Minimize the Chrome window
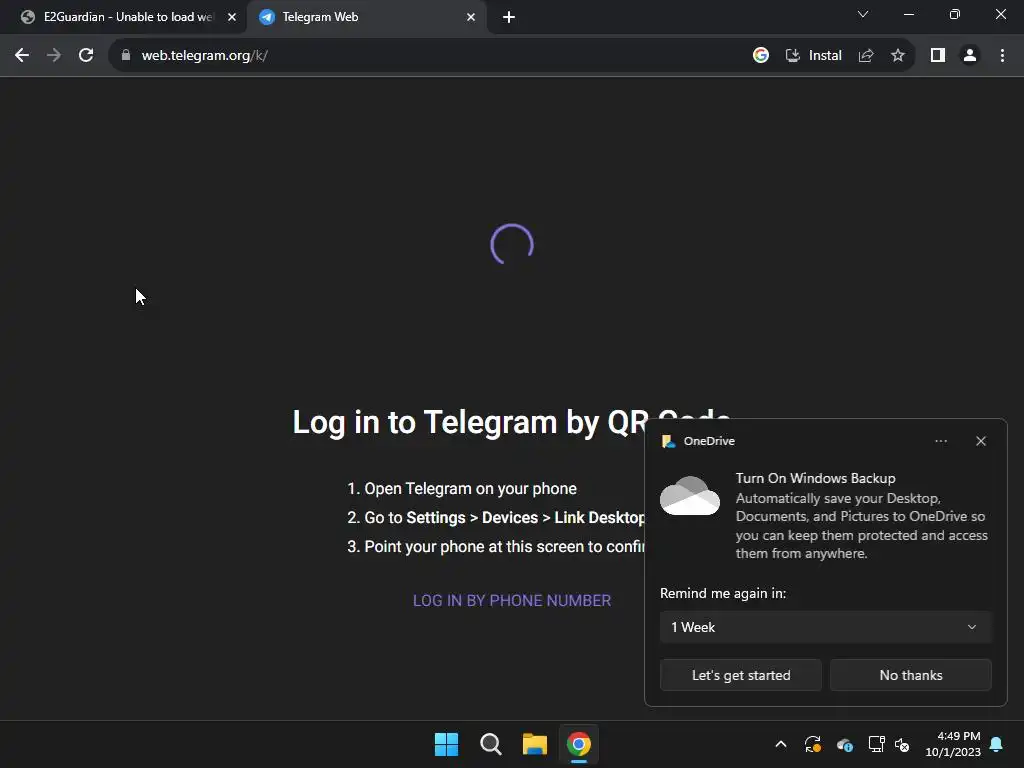The height and width of the screenshot is (768, 1024). [x=908, y=14]
